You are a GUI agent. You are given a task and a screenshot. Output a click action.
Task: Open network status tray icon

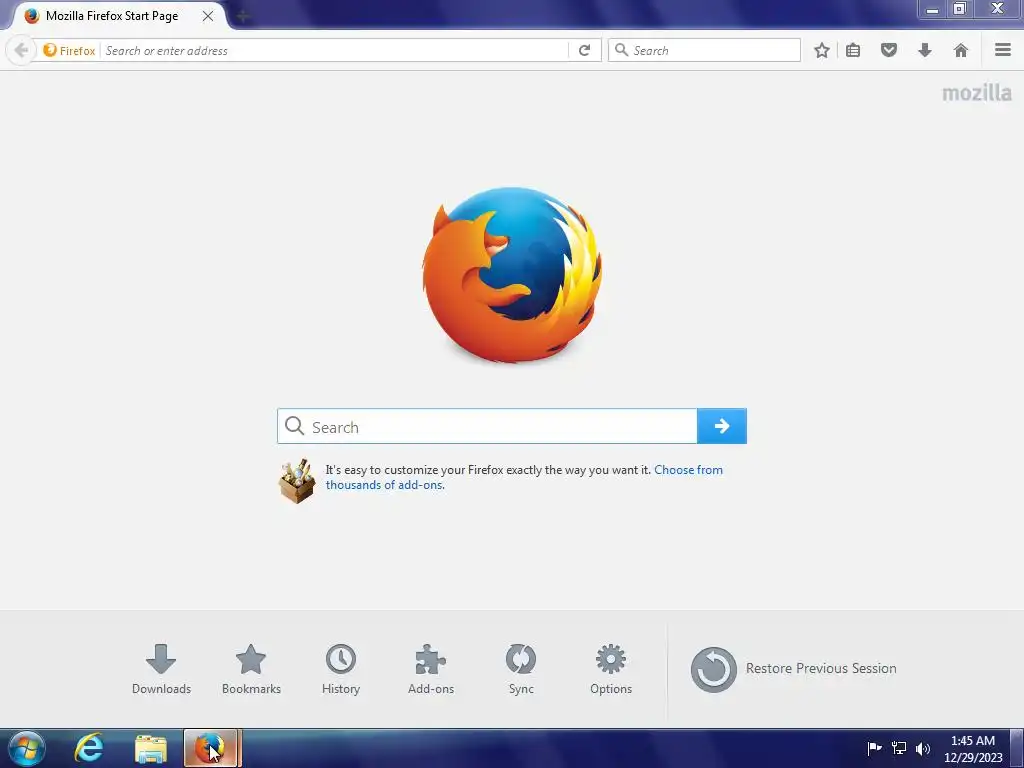899,748
